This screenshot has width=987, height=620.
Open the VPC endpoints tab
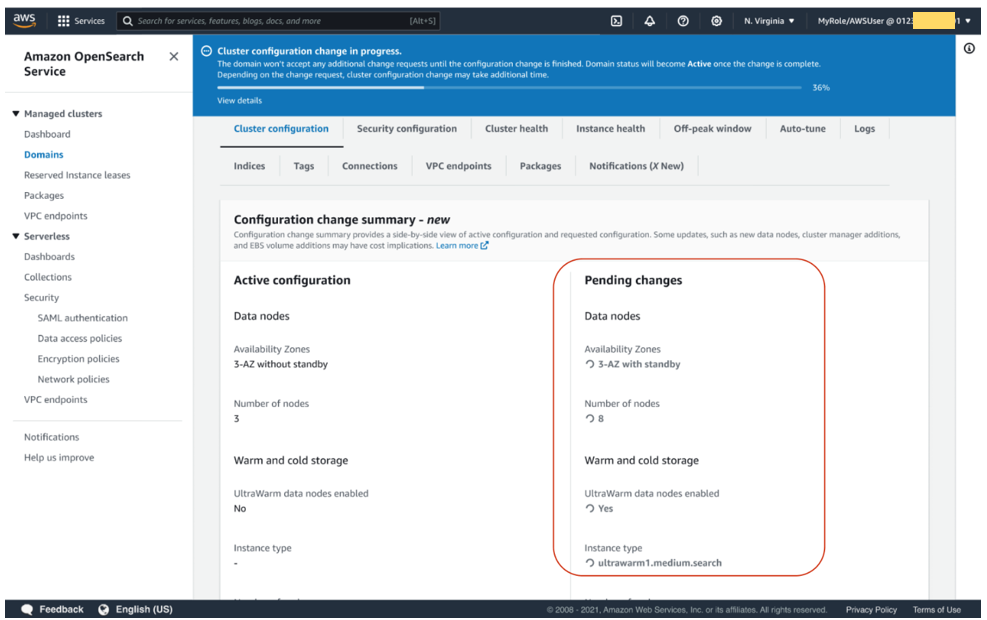coord(458,166)
